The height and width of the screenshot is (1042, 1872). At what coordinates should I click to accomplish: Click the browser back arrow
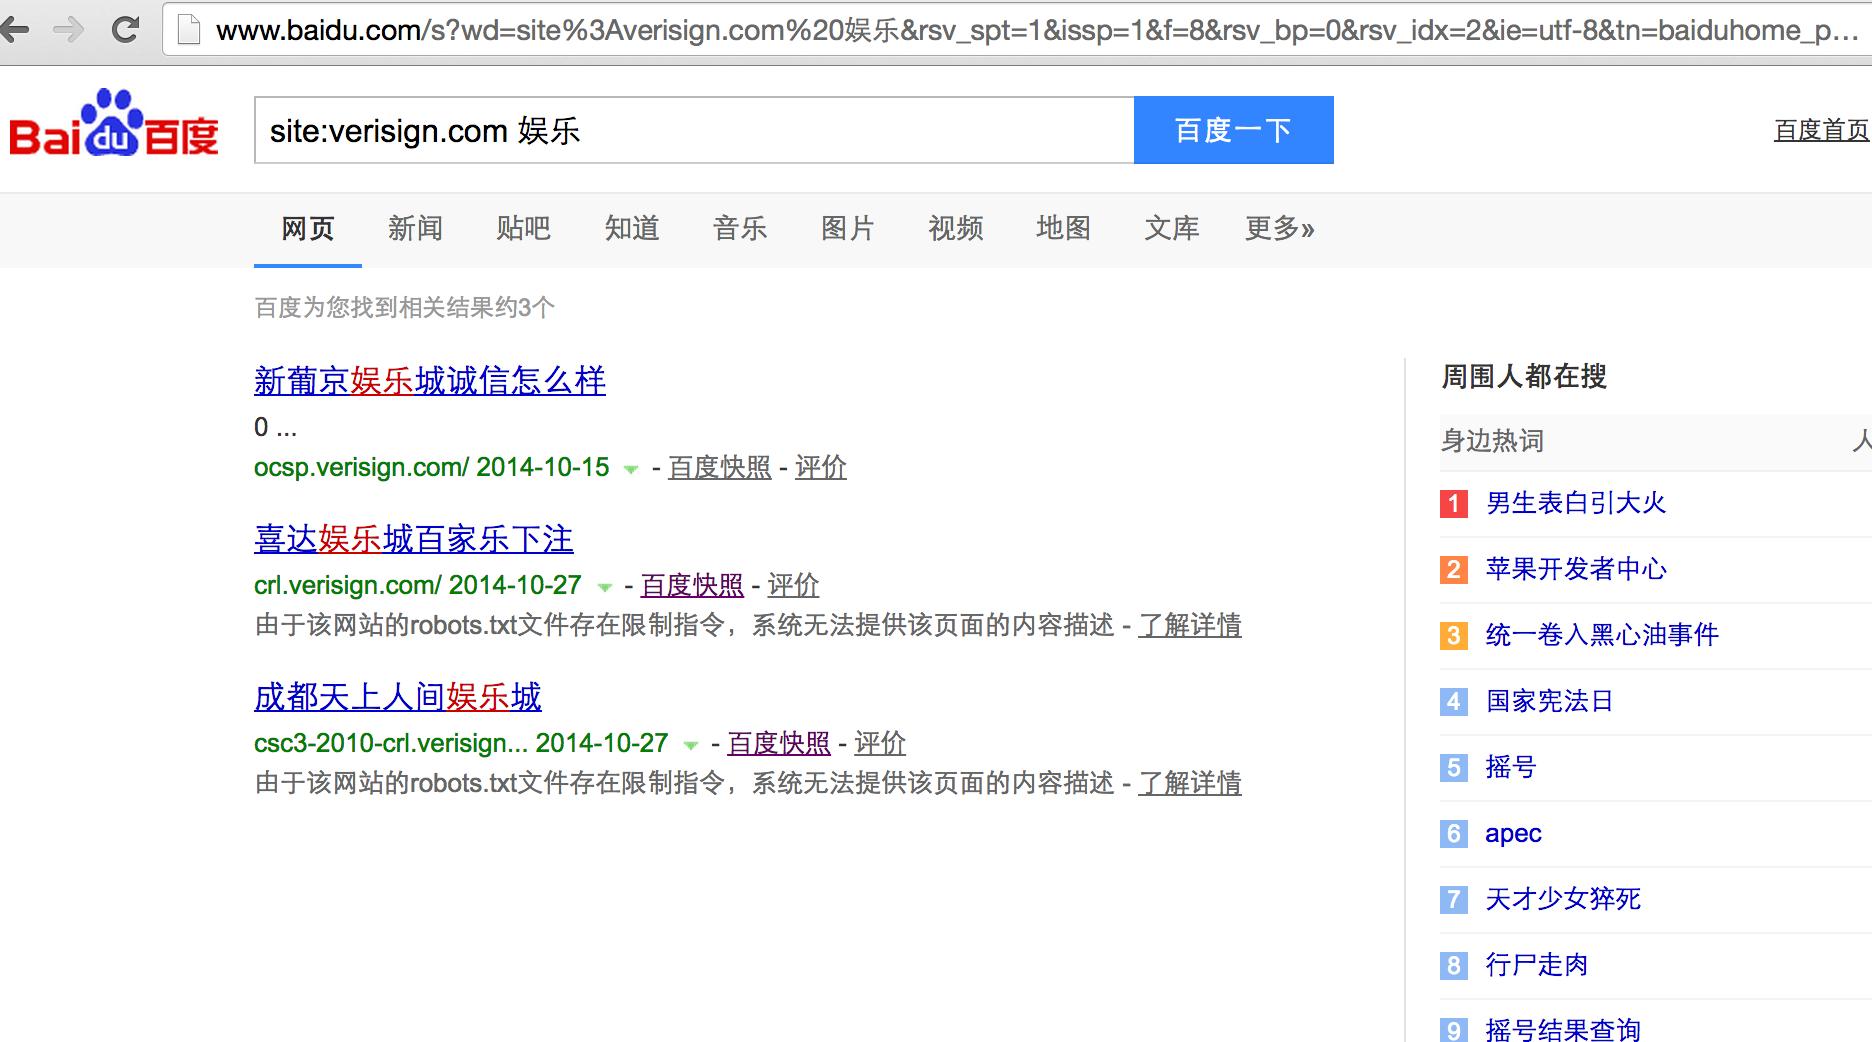click(14, 30)
